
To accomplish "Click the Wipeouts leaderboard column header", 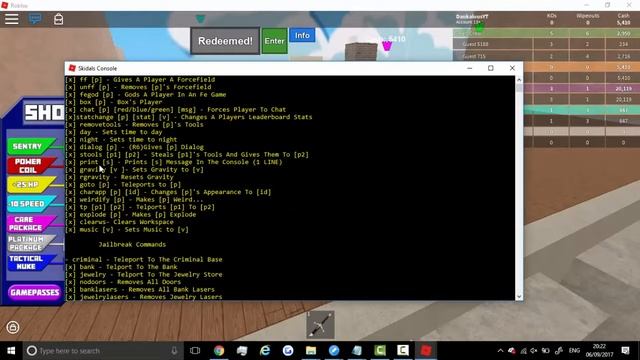I will (x=587, y=16).
